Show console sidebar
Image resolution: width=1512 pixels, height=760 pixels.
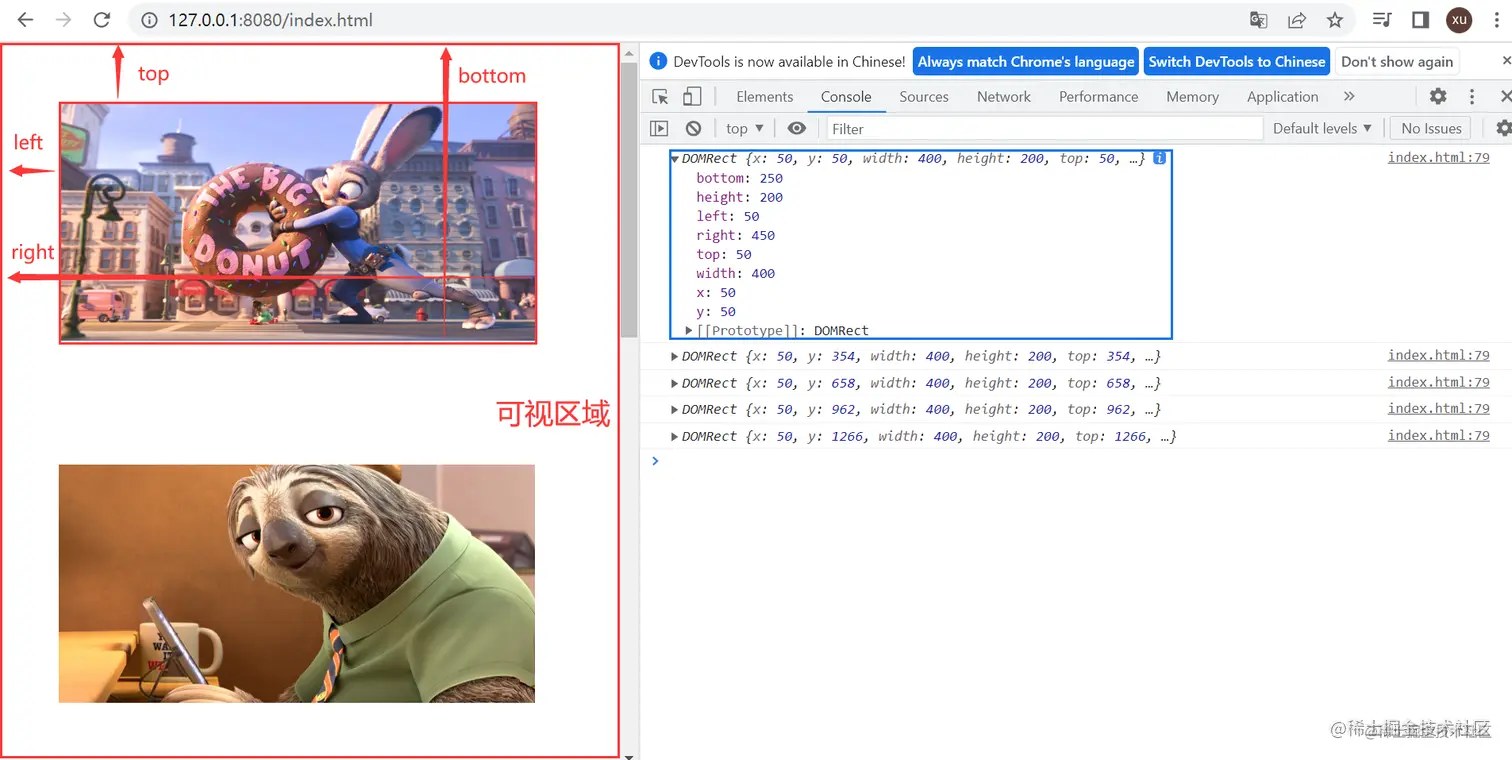pyautogui.click(x=659, y=128)
